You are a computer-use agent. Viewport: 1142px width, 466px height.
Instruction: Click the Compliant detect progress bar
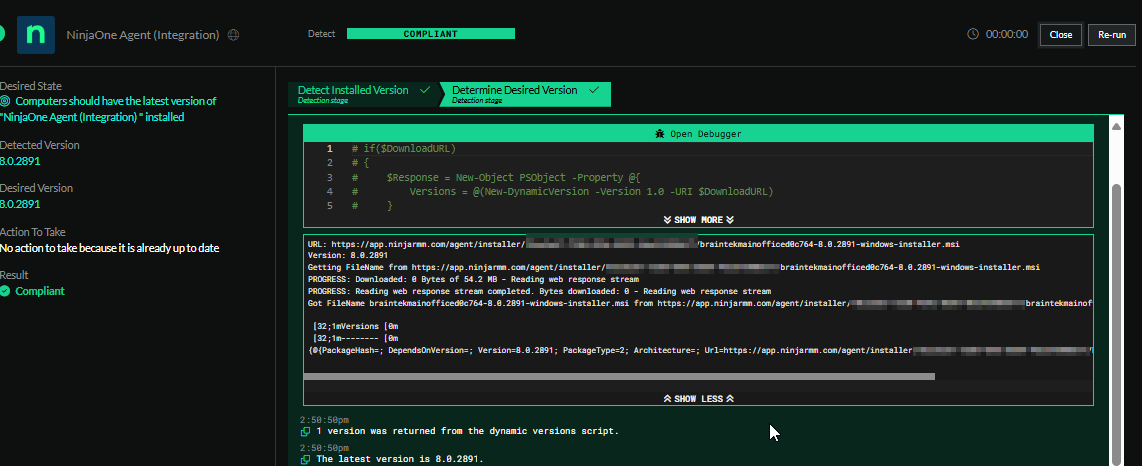point(430,33)
